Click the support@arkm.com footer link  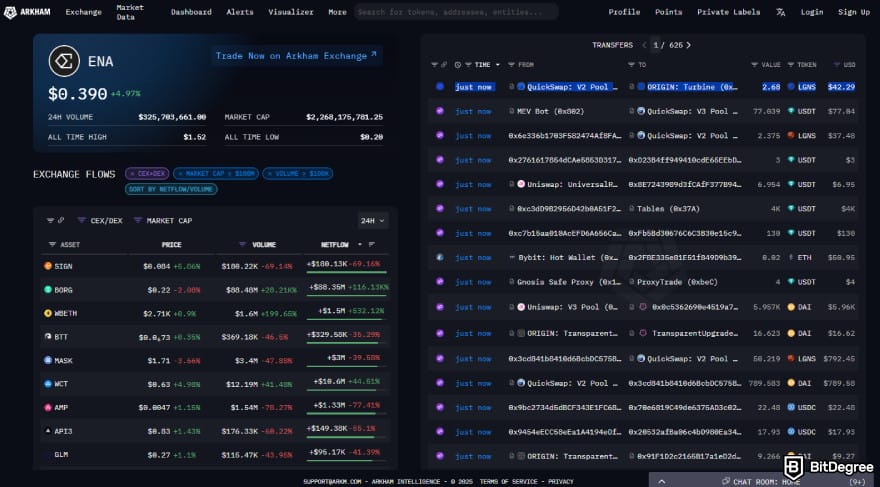pyautogui.click(x=330, y=481)
